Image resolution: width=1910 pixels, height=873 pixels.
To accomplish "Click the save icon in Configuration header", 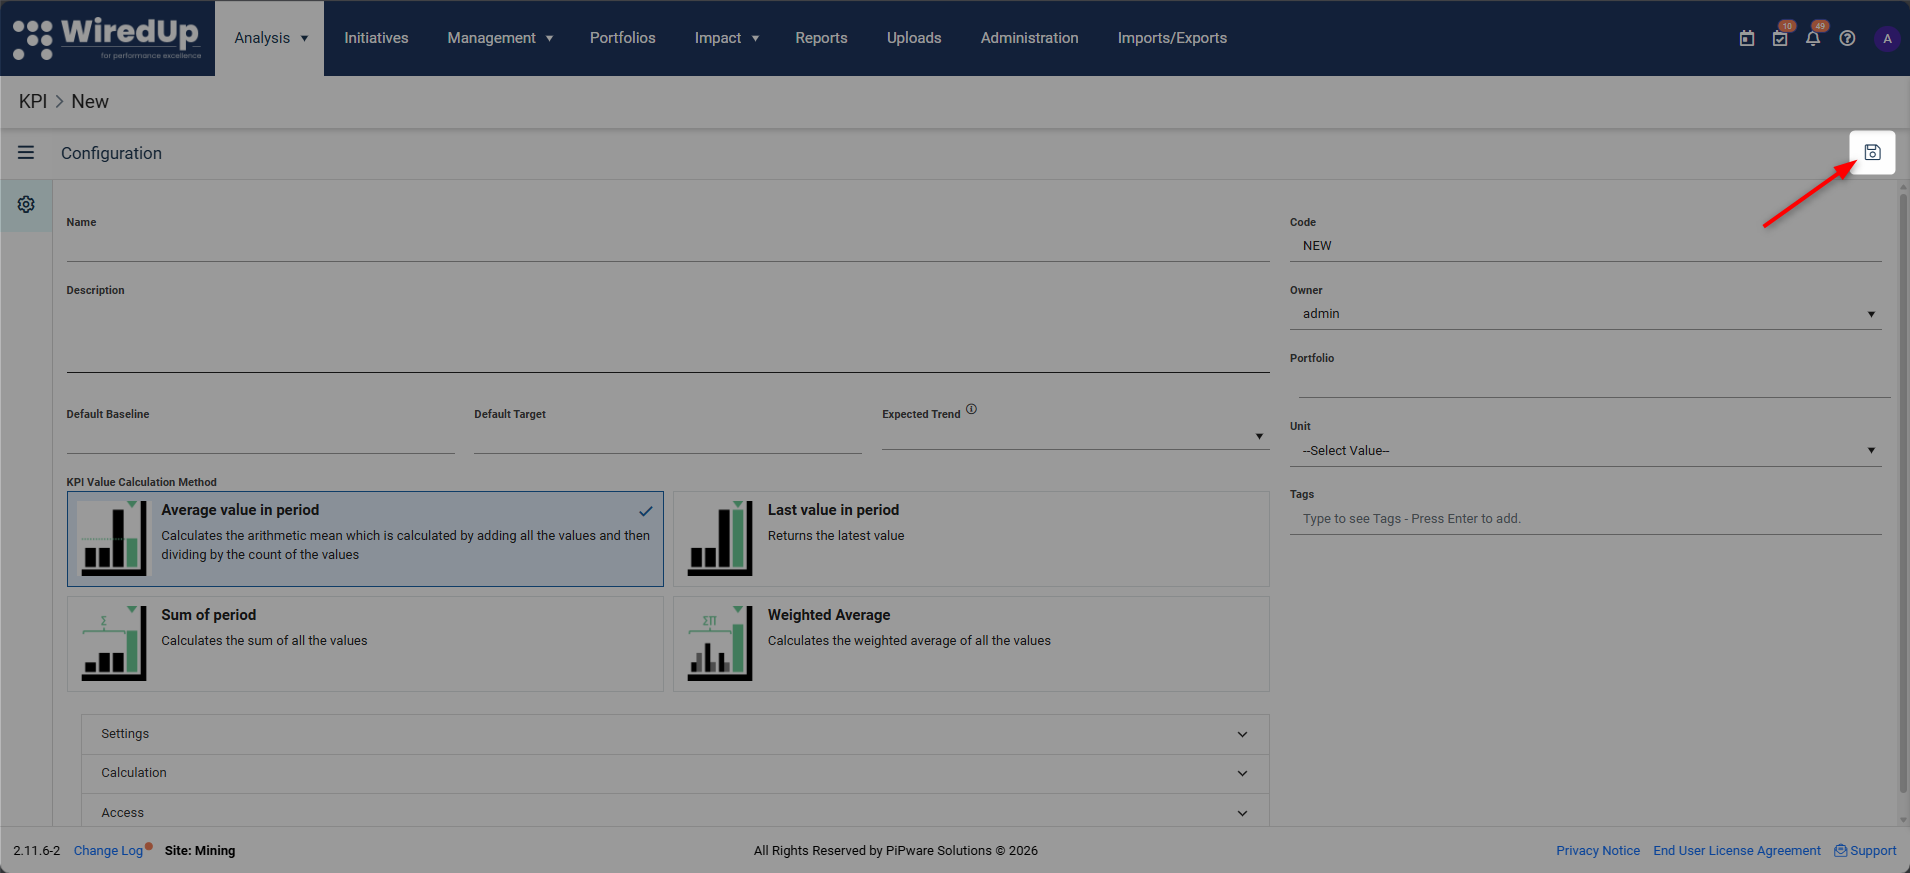I will click(1872, 153).
